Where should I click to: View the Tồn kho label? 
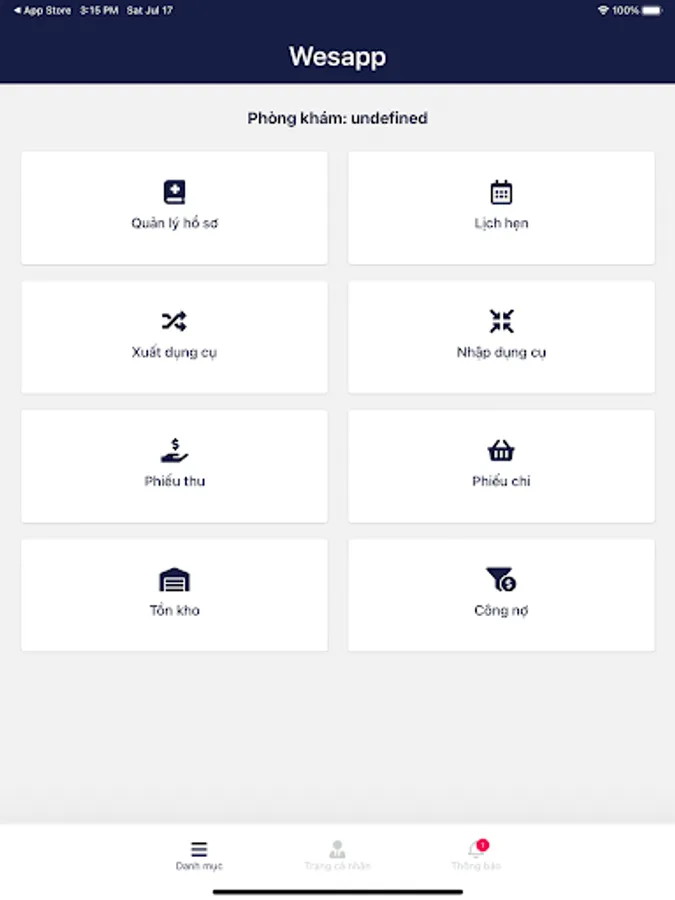point(174,610)
